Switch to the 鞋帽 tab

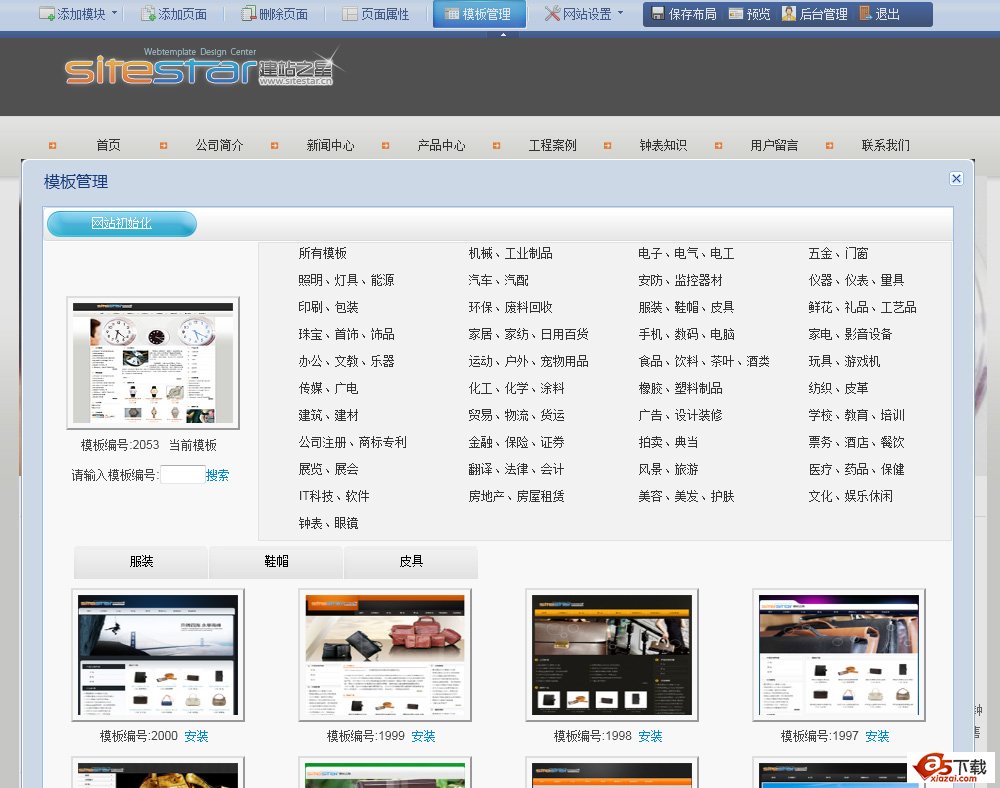click(276, 562)
